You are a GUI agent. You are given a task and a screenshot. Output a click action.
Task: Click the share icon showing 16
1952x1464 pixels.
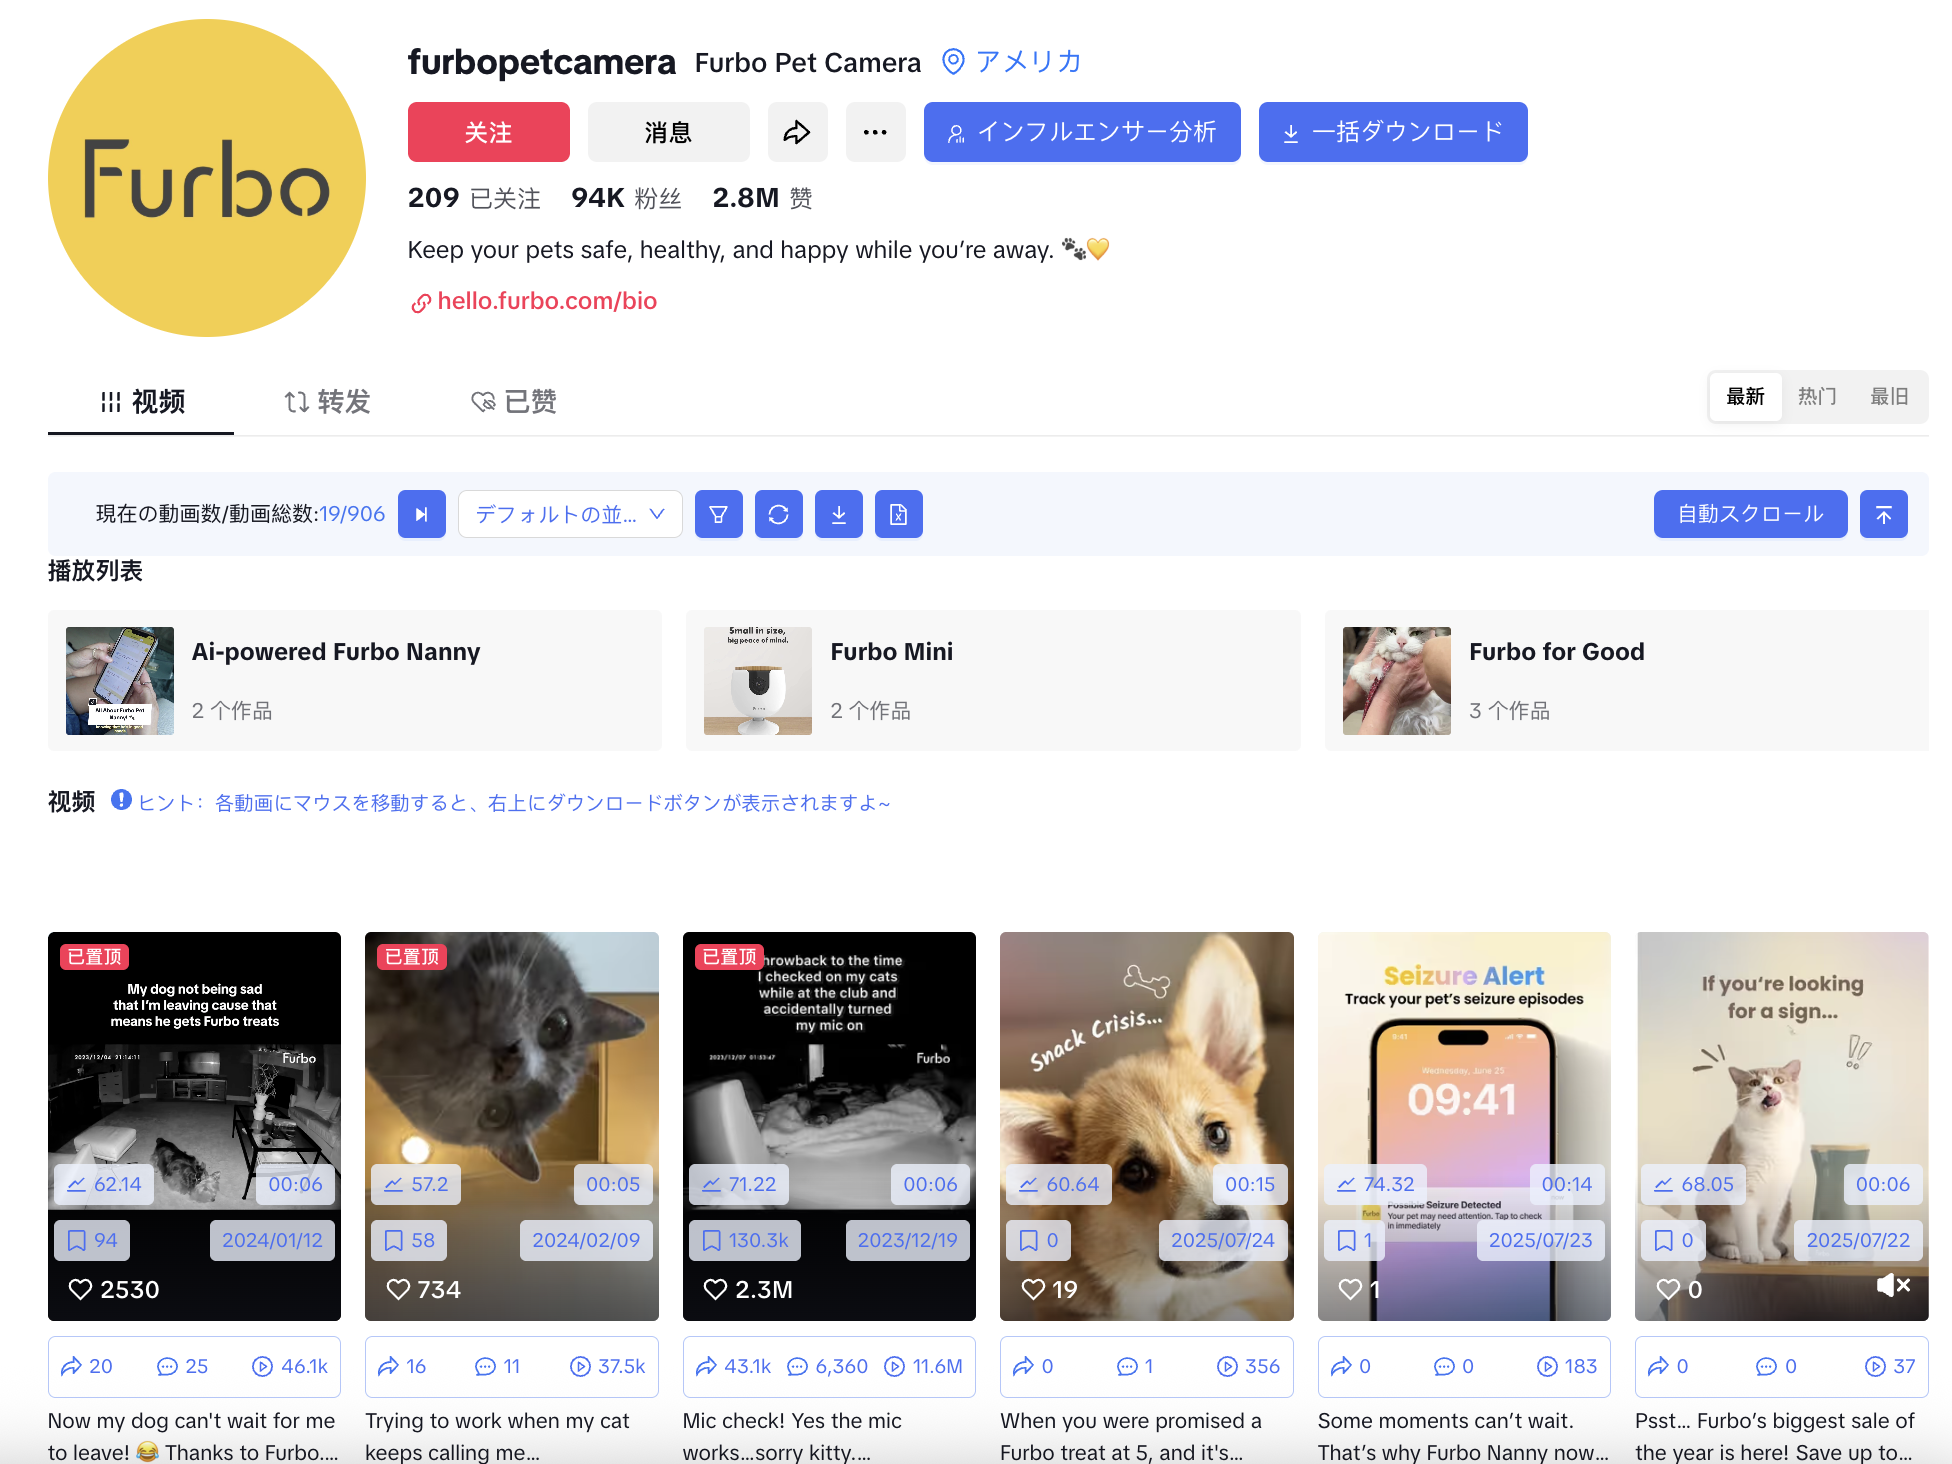tap(388, 1366)
